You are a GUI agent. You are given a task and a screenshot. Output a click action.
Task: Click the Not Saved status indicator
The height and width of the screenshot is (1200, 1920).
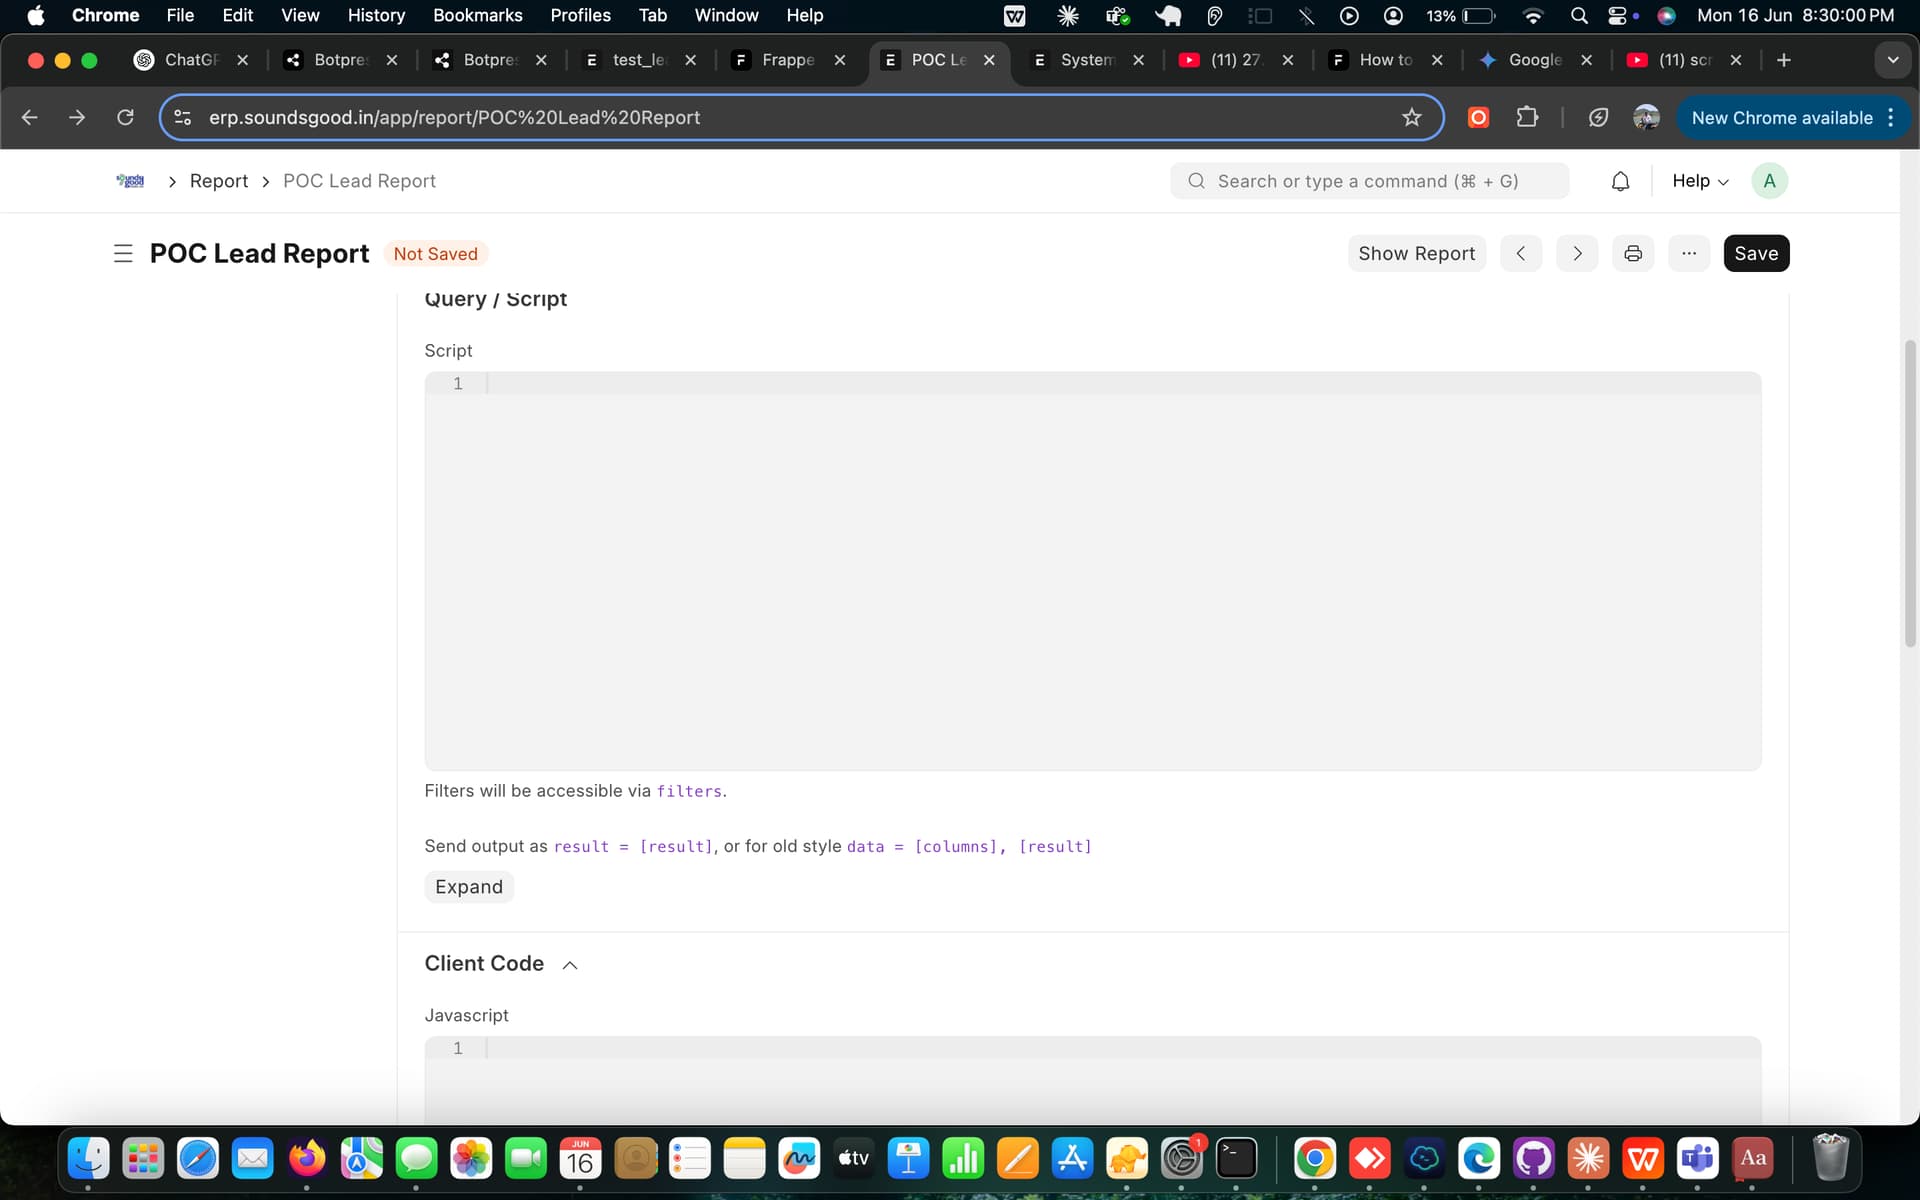tap(435, 254)
